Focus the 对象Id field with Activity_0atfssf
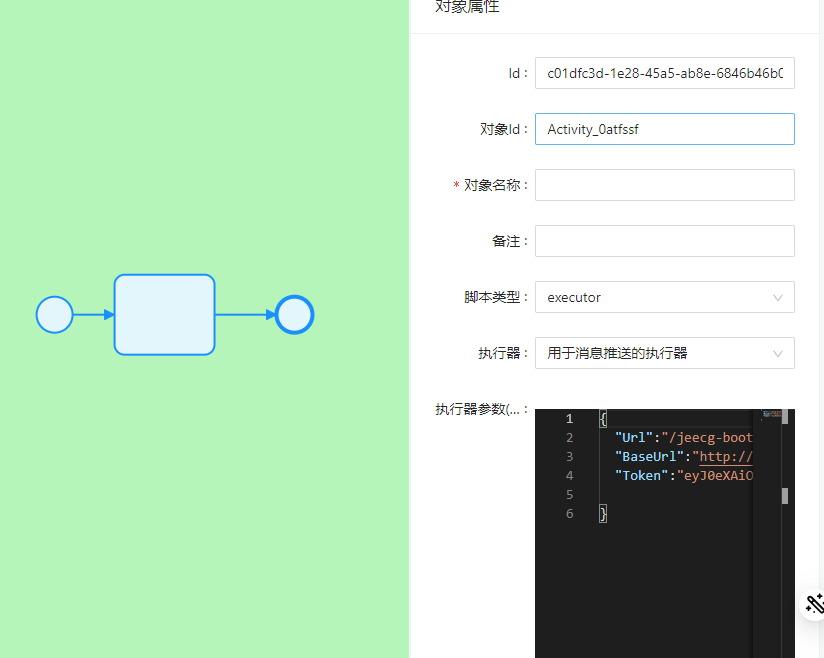 [x=665, y=129]
